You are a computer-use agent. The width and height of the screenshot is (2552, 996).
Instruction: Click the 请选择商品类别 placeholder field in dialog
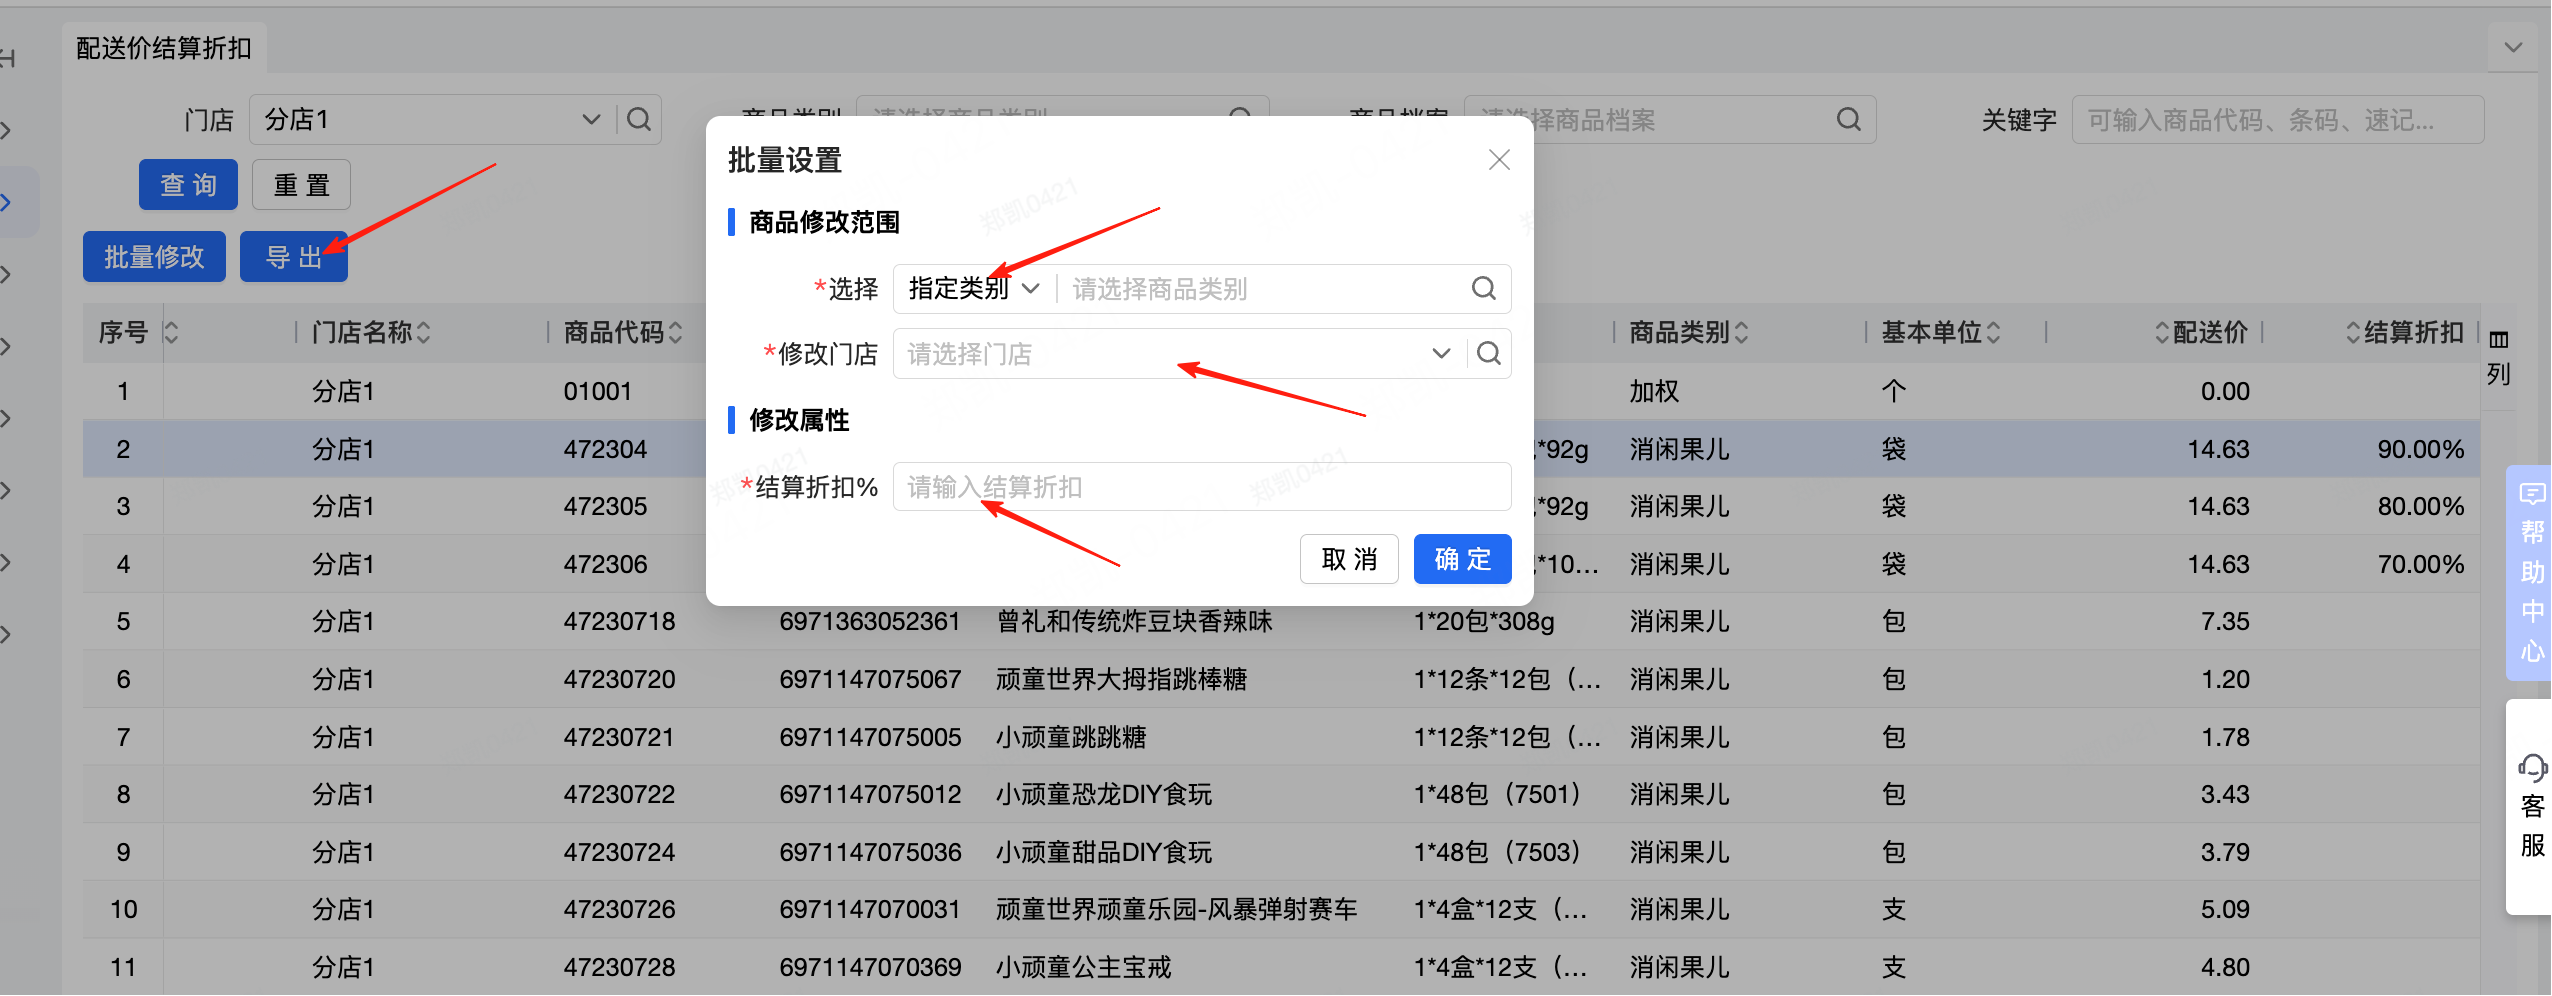point(1260,289)
